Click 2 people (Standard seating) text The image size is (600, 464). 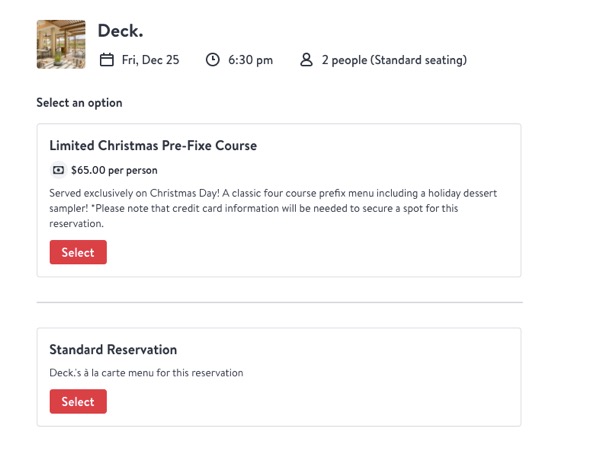pyautogui.click(x=394, y=60)
